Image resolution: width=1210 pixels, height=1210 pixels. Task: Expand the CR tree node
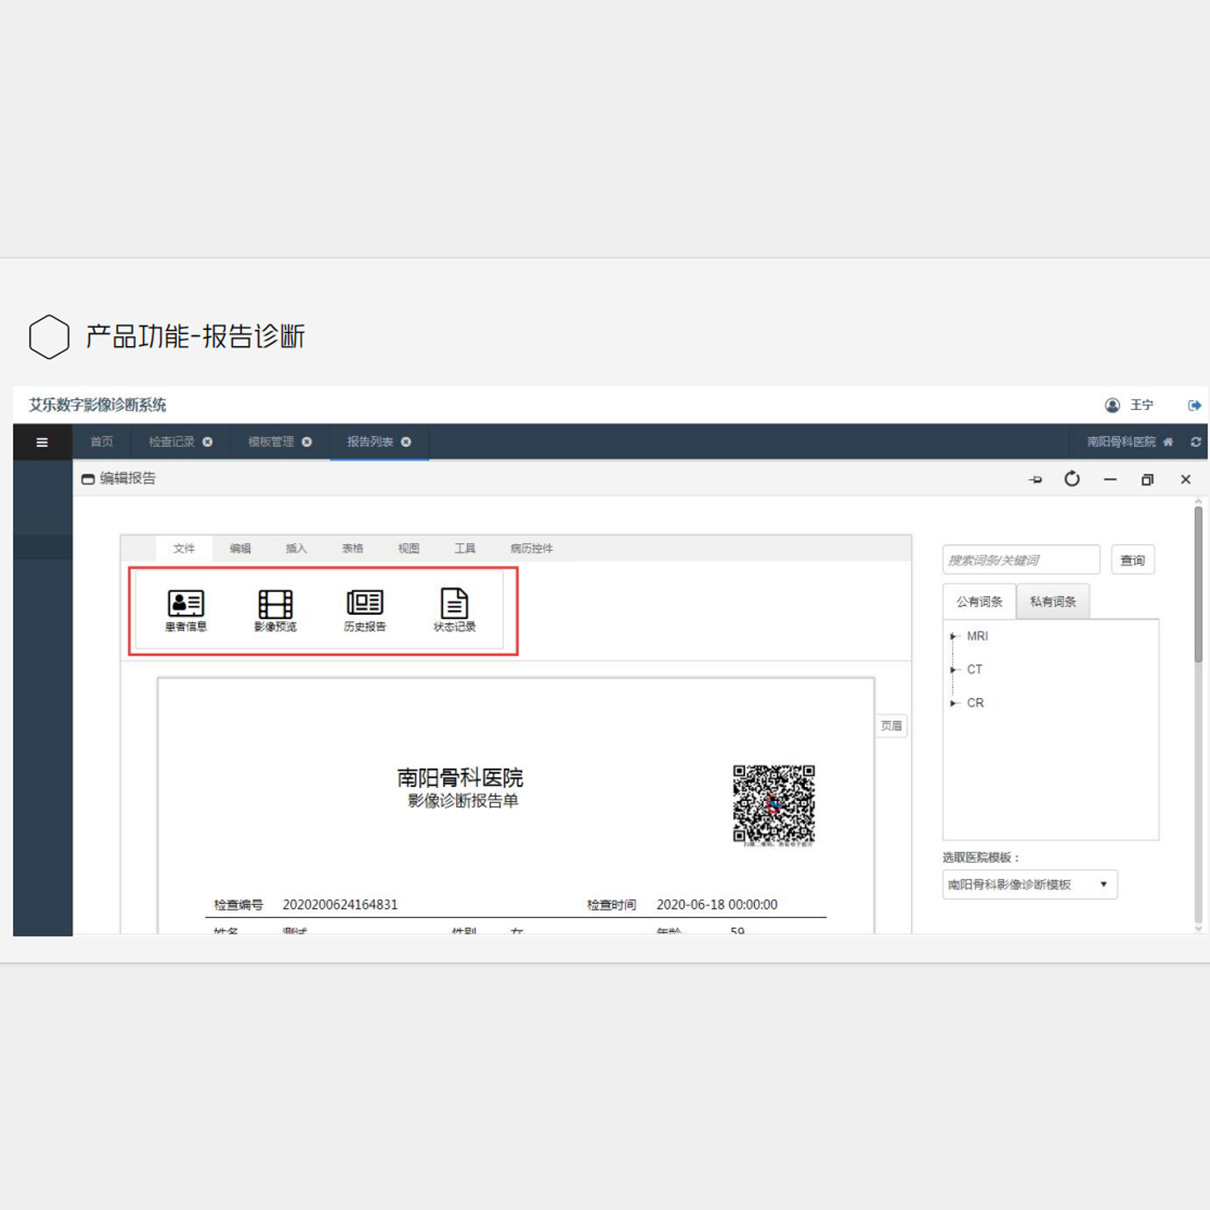click(954, 703)
